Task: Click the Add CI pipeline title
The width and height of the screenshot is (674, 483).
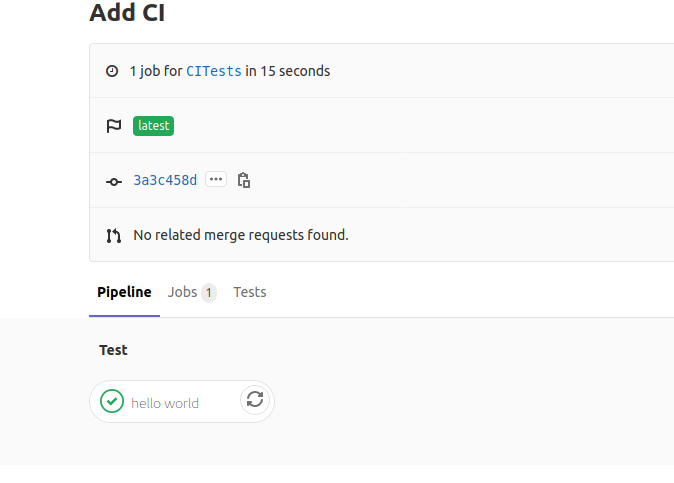Action: (x=127, y=13)
